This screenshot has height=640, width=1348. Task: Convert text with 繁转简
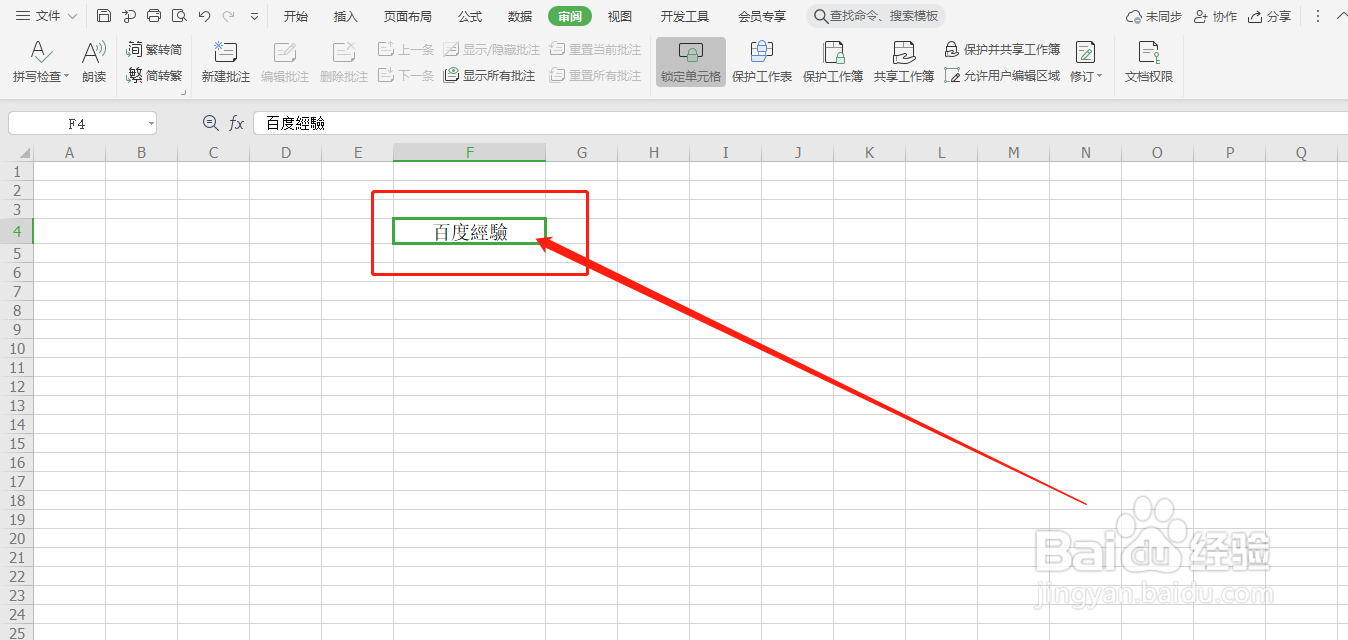pyautogui.click(x=155, y=49)
